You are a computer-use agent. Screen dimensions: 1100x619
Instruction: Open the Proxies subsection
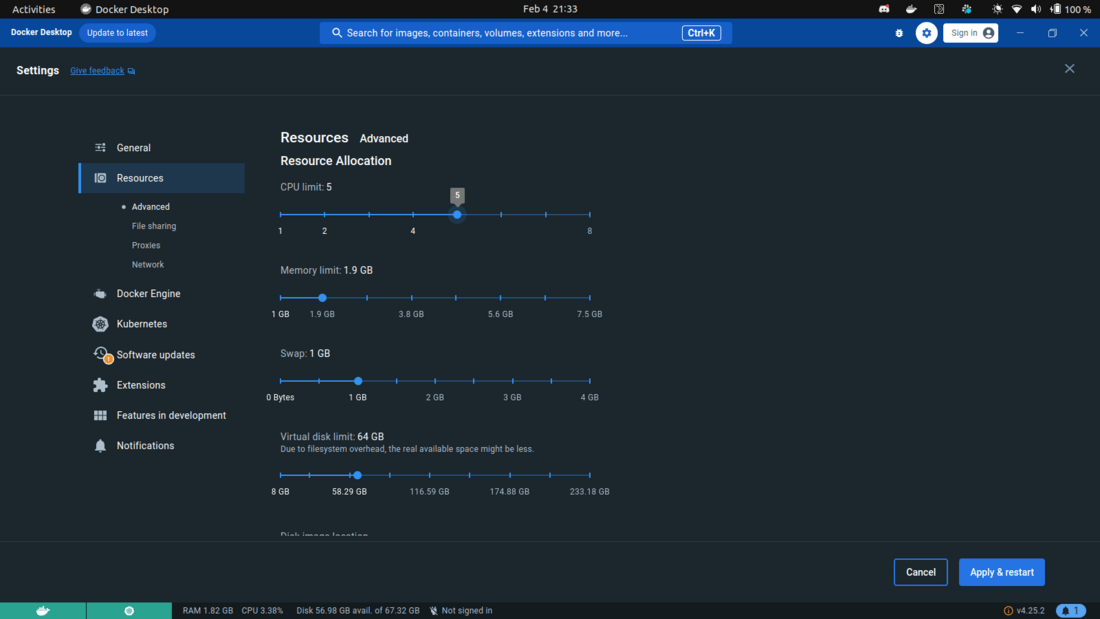tap(145, 245)
